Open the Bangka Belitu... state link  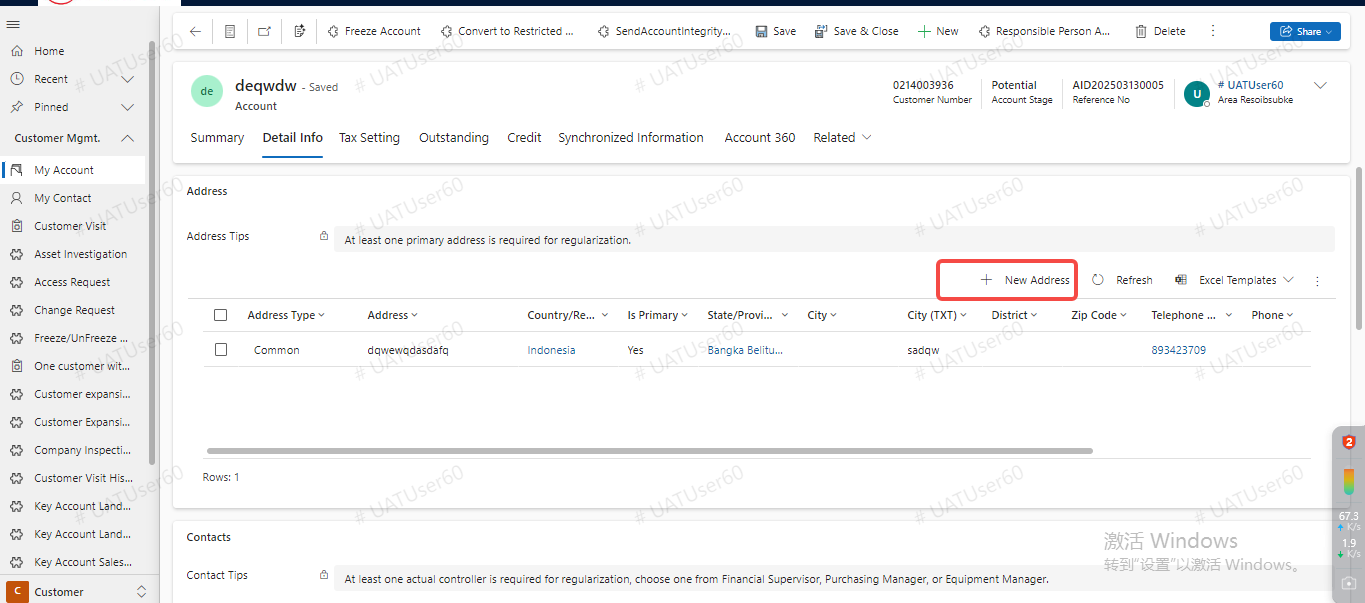coord(745,350)
